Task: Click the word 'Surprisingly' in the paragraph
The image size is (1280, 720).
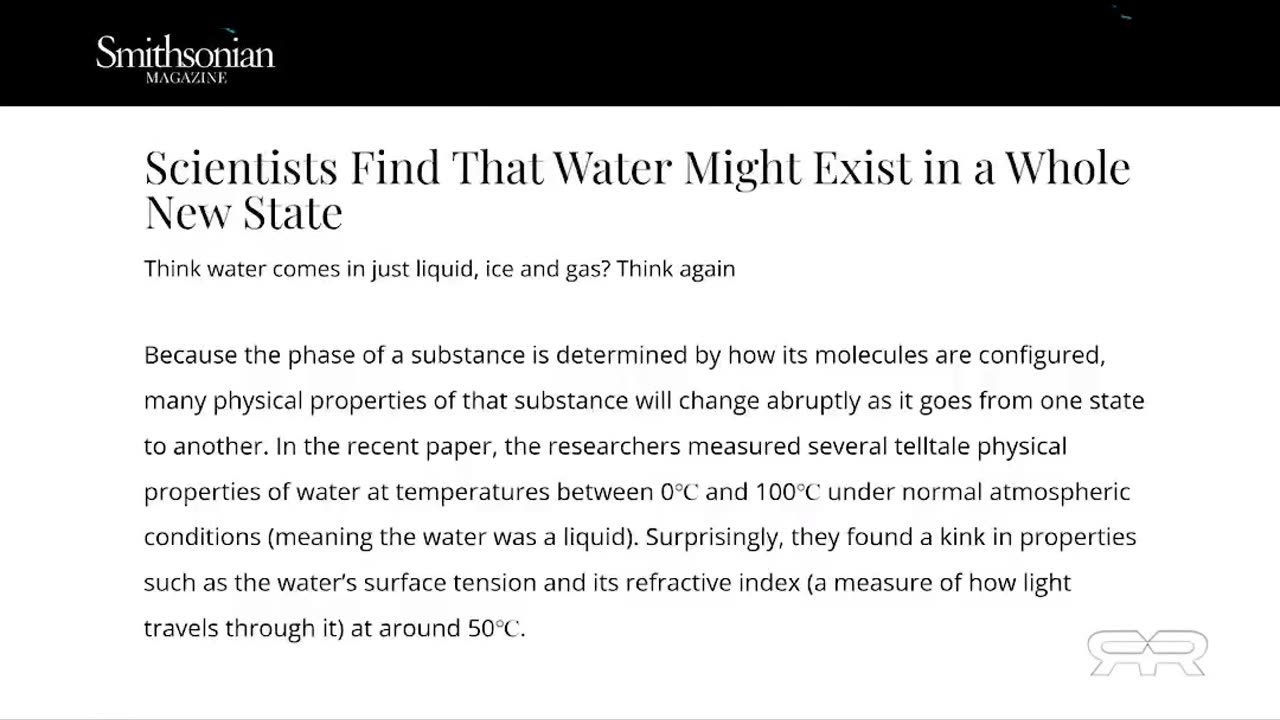Action: pyautogui.click(x=712, y=537)
